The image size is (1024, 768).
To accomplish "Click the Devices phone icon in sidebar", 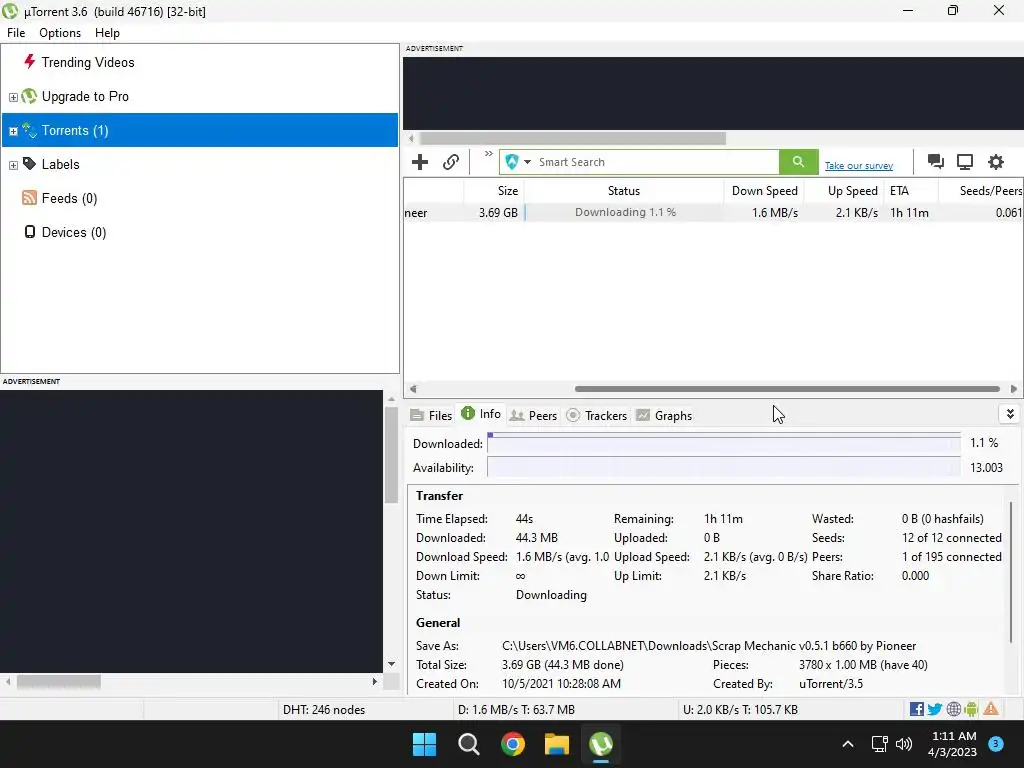I will tap(29, 232).
